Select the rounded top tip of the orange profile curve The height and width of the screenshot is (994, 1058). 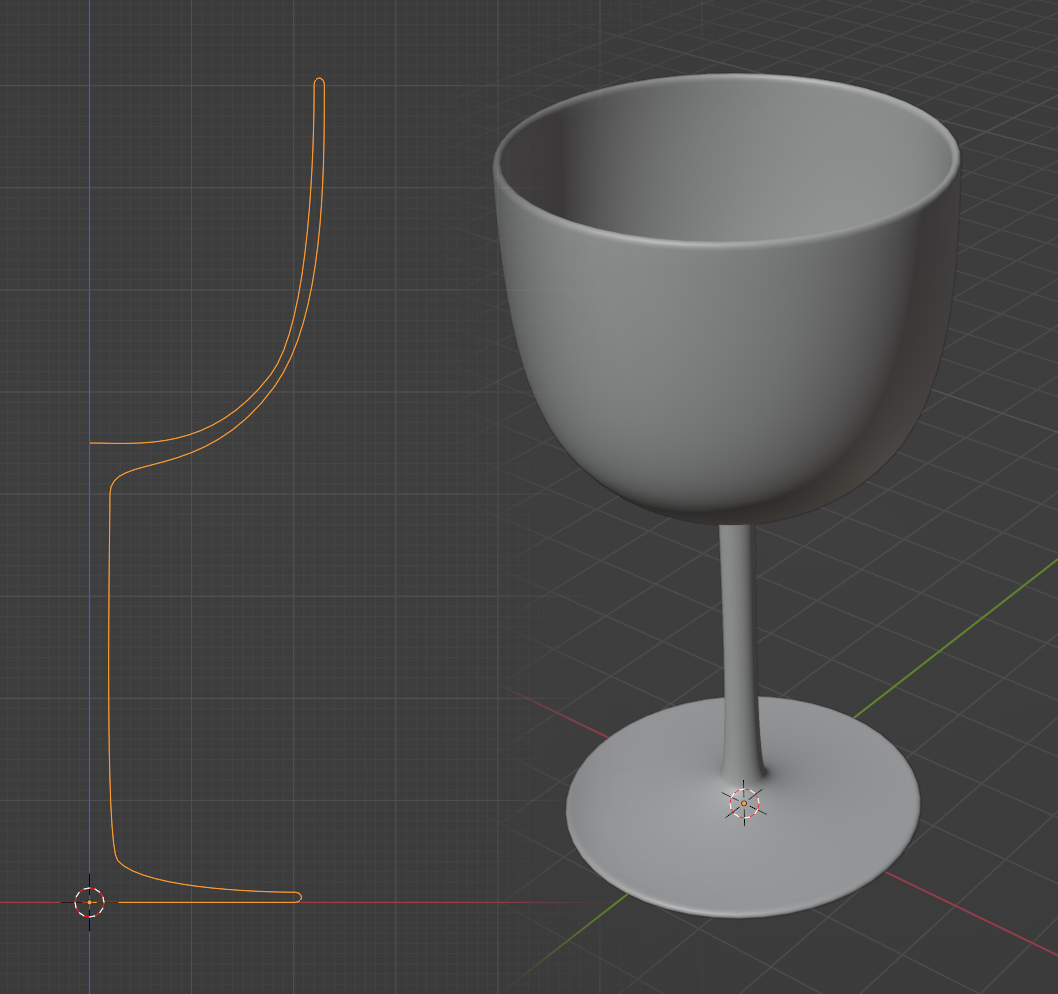pos(319,81)
